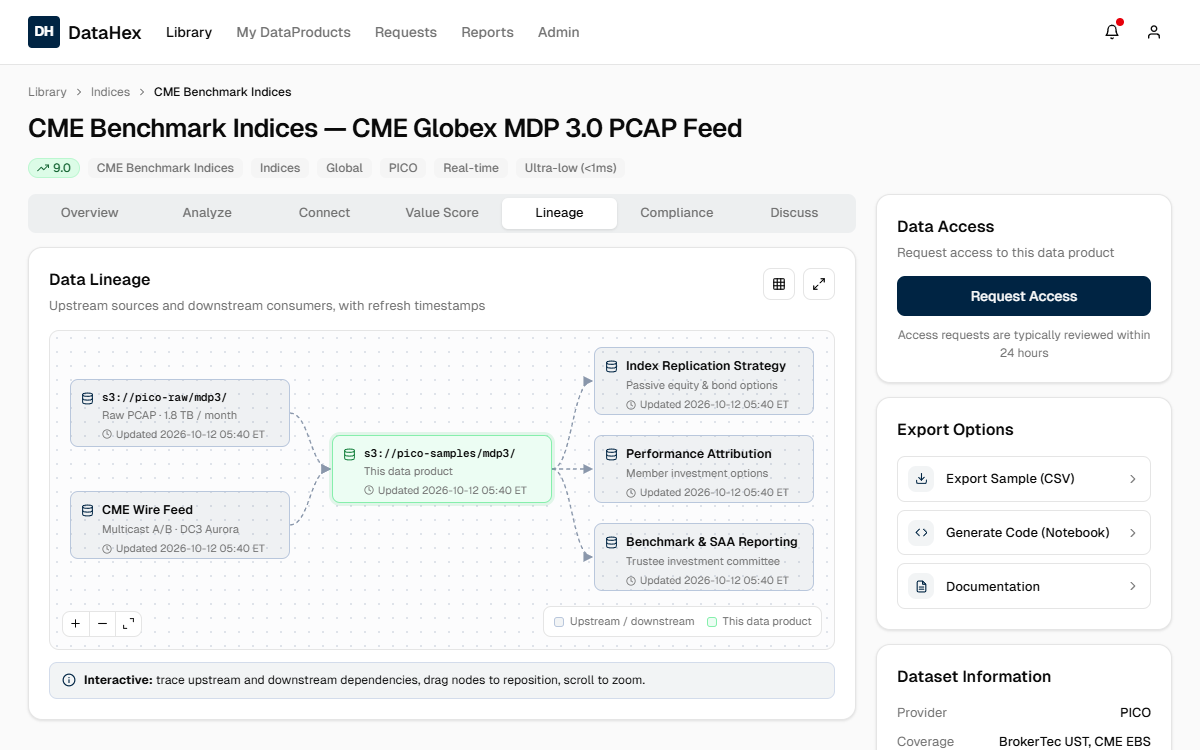Follow the Library breadcrumb link

coord(47,92)
